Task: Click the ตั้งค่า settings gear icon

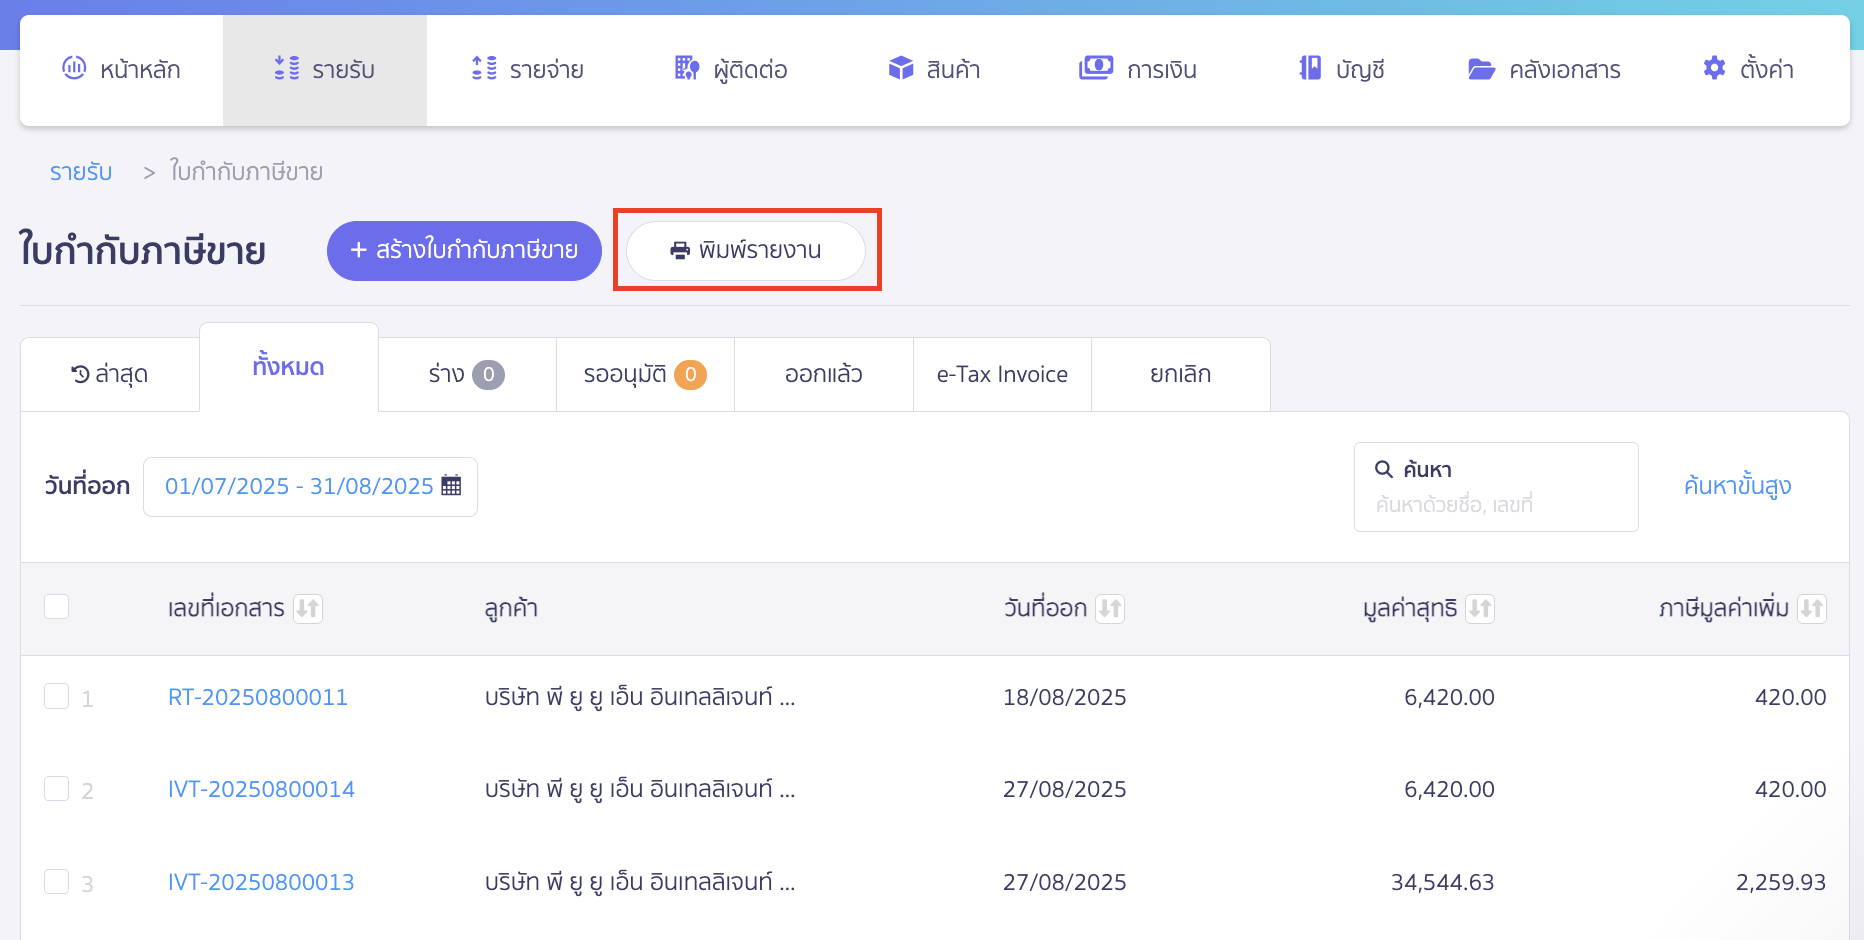Action: (1712, 67)
